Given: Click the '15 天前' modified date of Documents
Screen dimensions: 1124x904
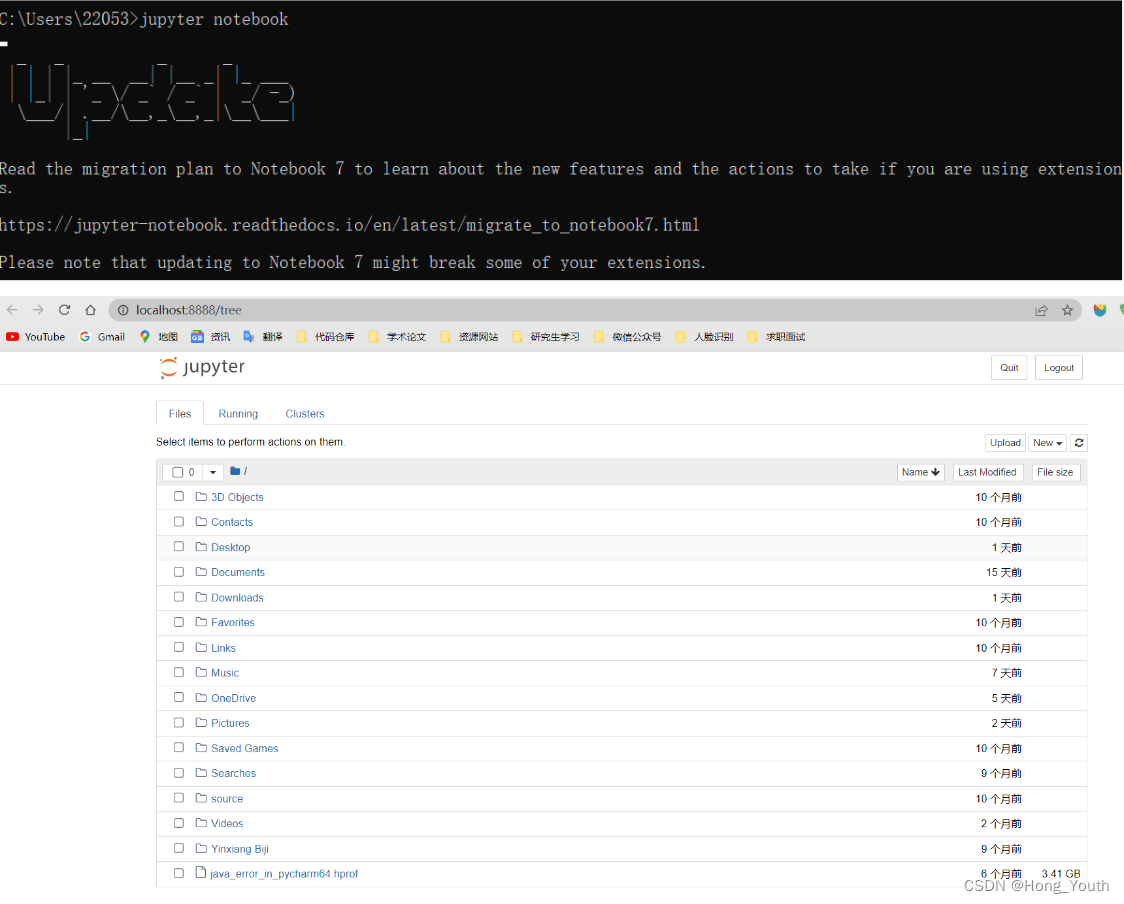Looking at the screenshot, I should pyautogui.click(x=1004, y=572).
